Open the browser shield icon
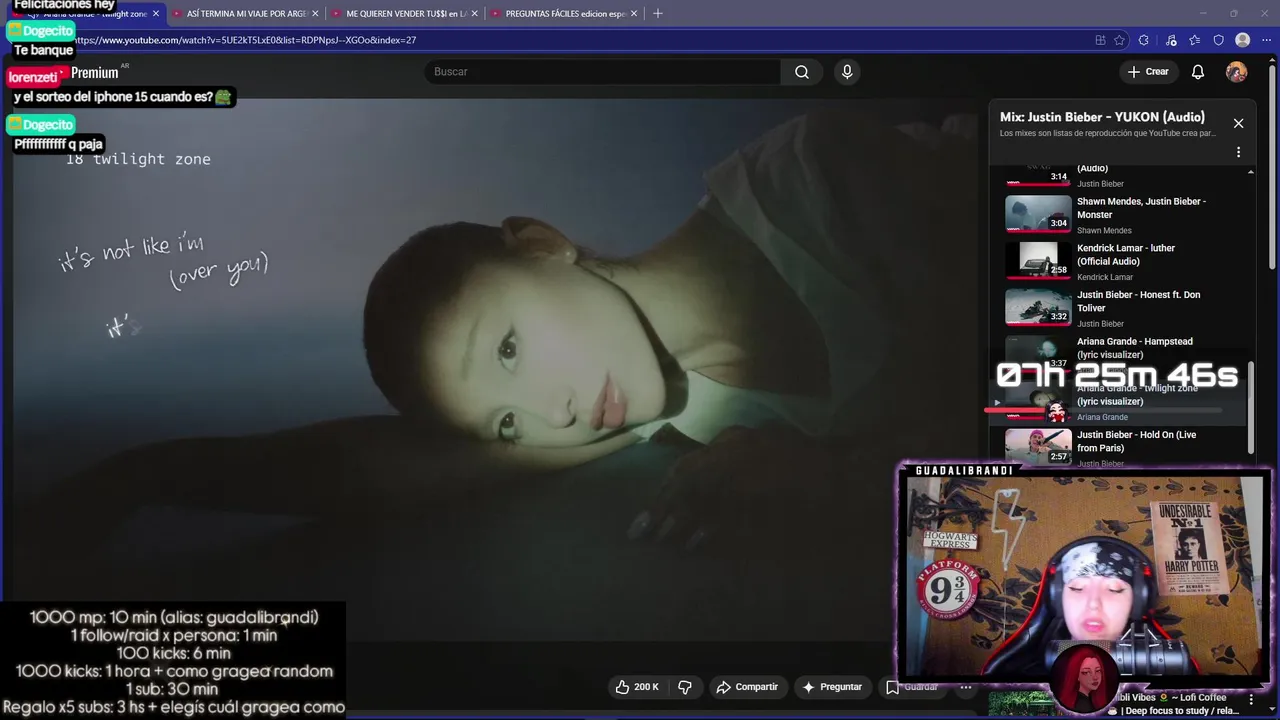Viewport: 1280px width, 720px height. pyautogui.click(x=1218, y=40)
